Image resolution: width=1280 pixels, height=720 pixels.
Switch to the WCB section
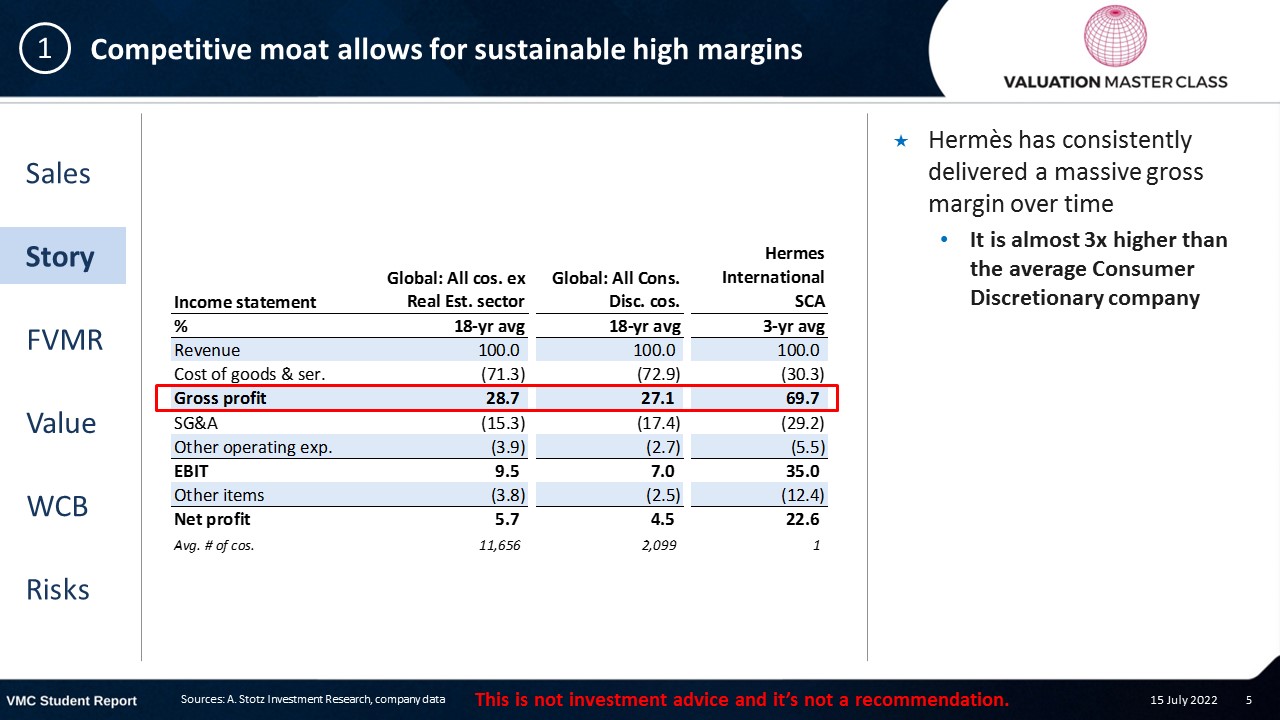(57, 505)
